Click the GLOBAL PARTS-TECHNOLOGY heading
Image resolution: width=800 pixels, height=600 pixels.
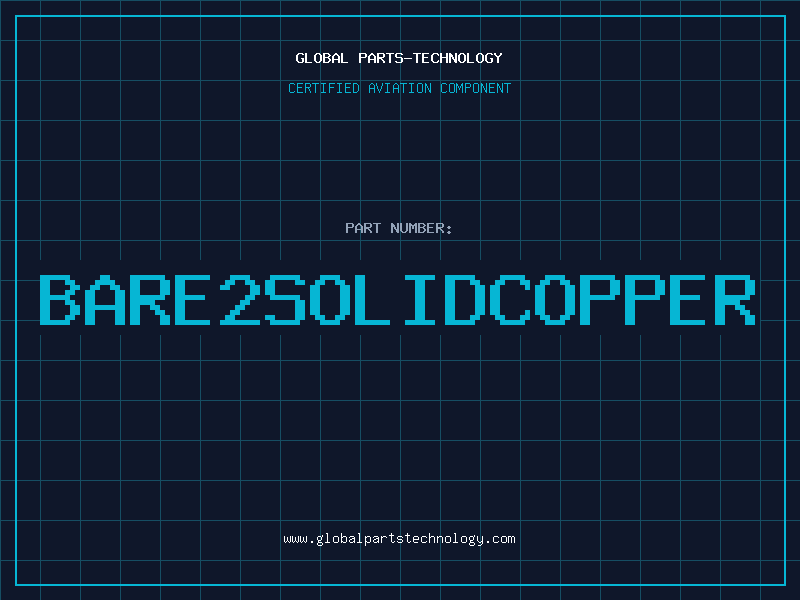399,58
